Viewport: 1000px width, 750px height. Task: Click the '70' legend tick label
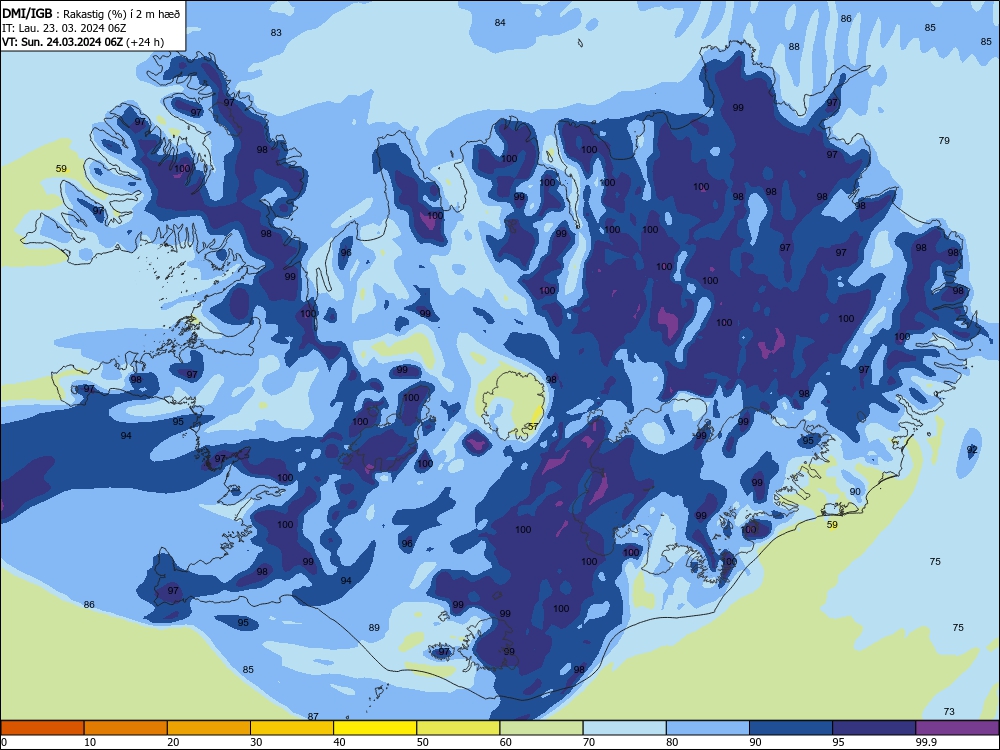tap(589, 742)
